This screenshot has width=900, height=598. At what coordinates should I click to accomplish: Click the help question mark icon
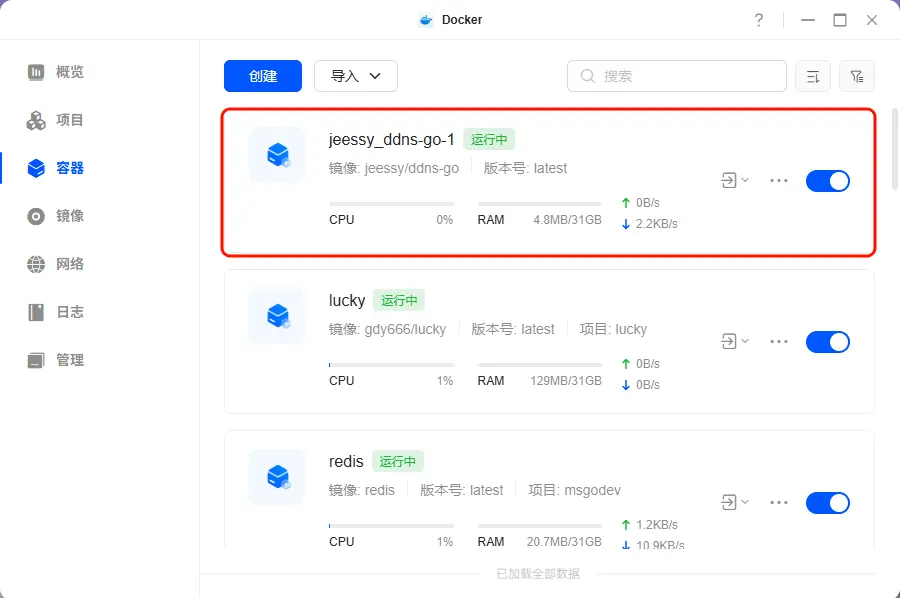[x=759, y=20]
